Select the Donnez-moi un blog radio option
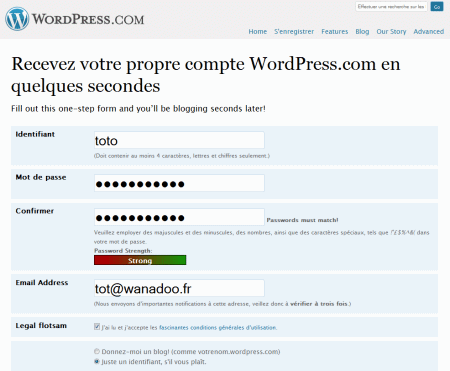Screen dimensions: 450x371 [97, 351]
